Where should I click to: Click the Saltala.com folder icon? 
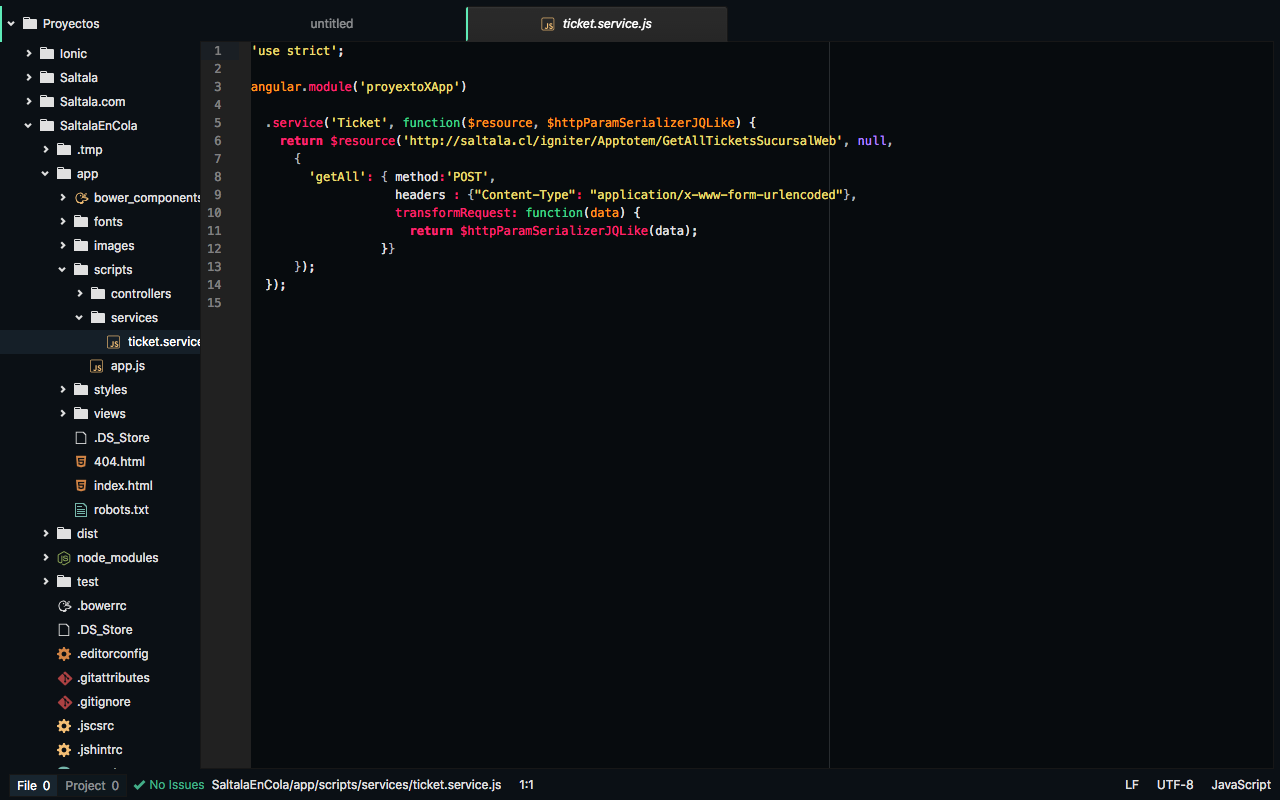46,101
